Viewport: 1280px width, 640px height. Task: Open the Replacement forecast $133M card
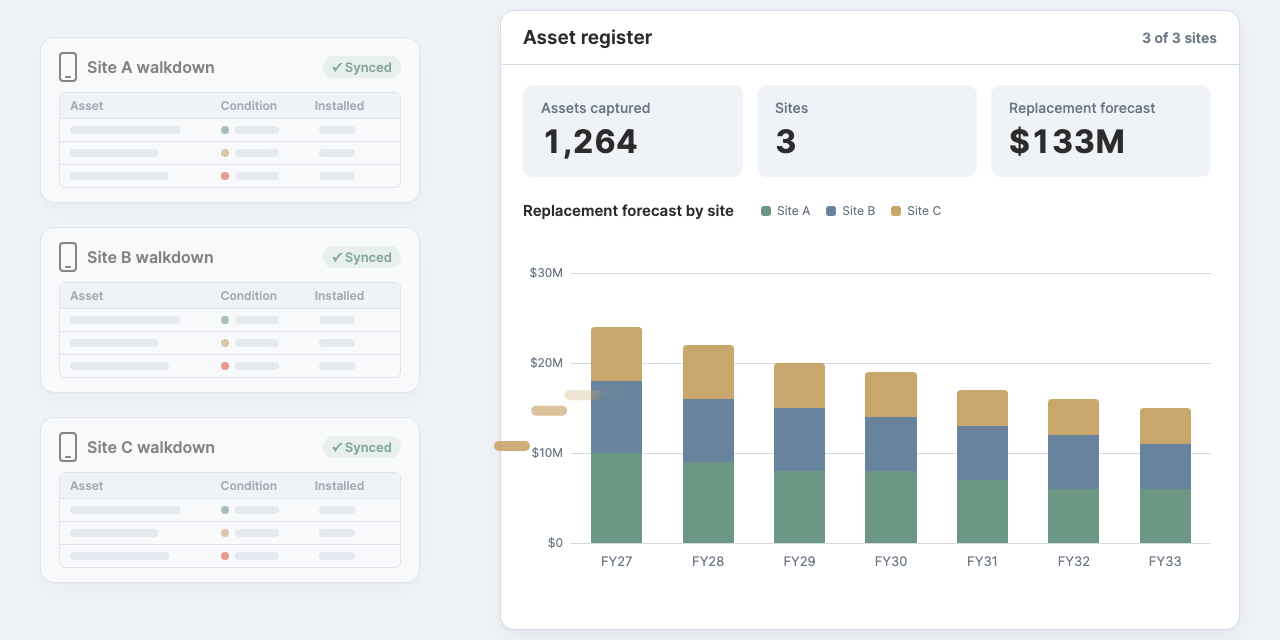(x=1101, y=131)
